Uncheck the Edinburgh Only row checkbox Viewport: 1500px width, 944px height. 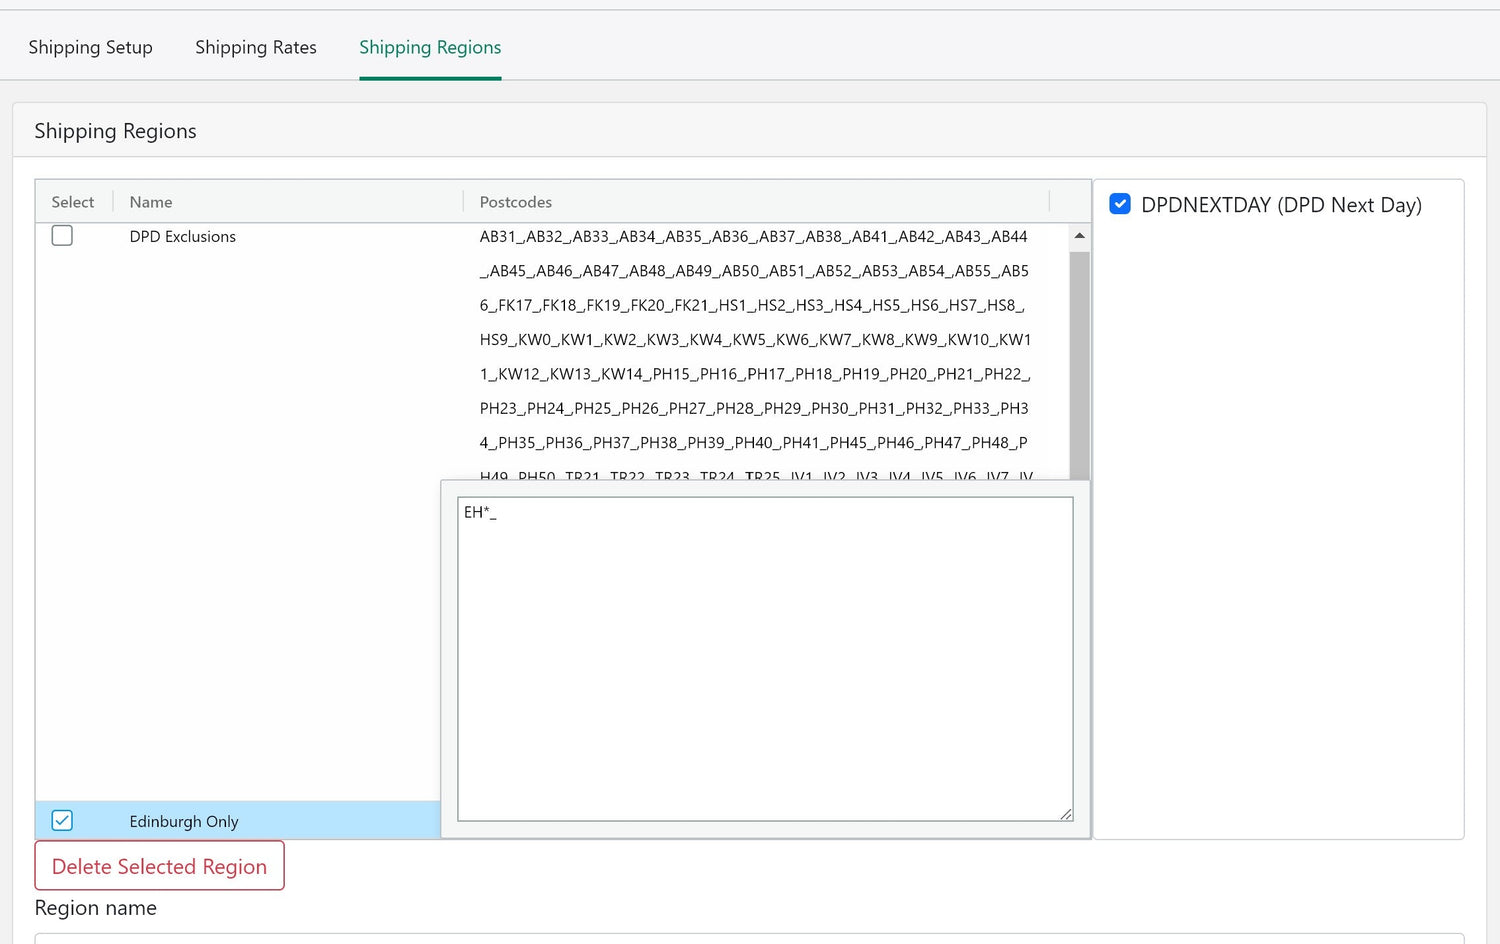[62, 821]
